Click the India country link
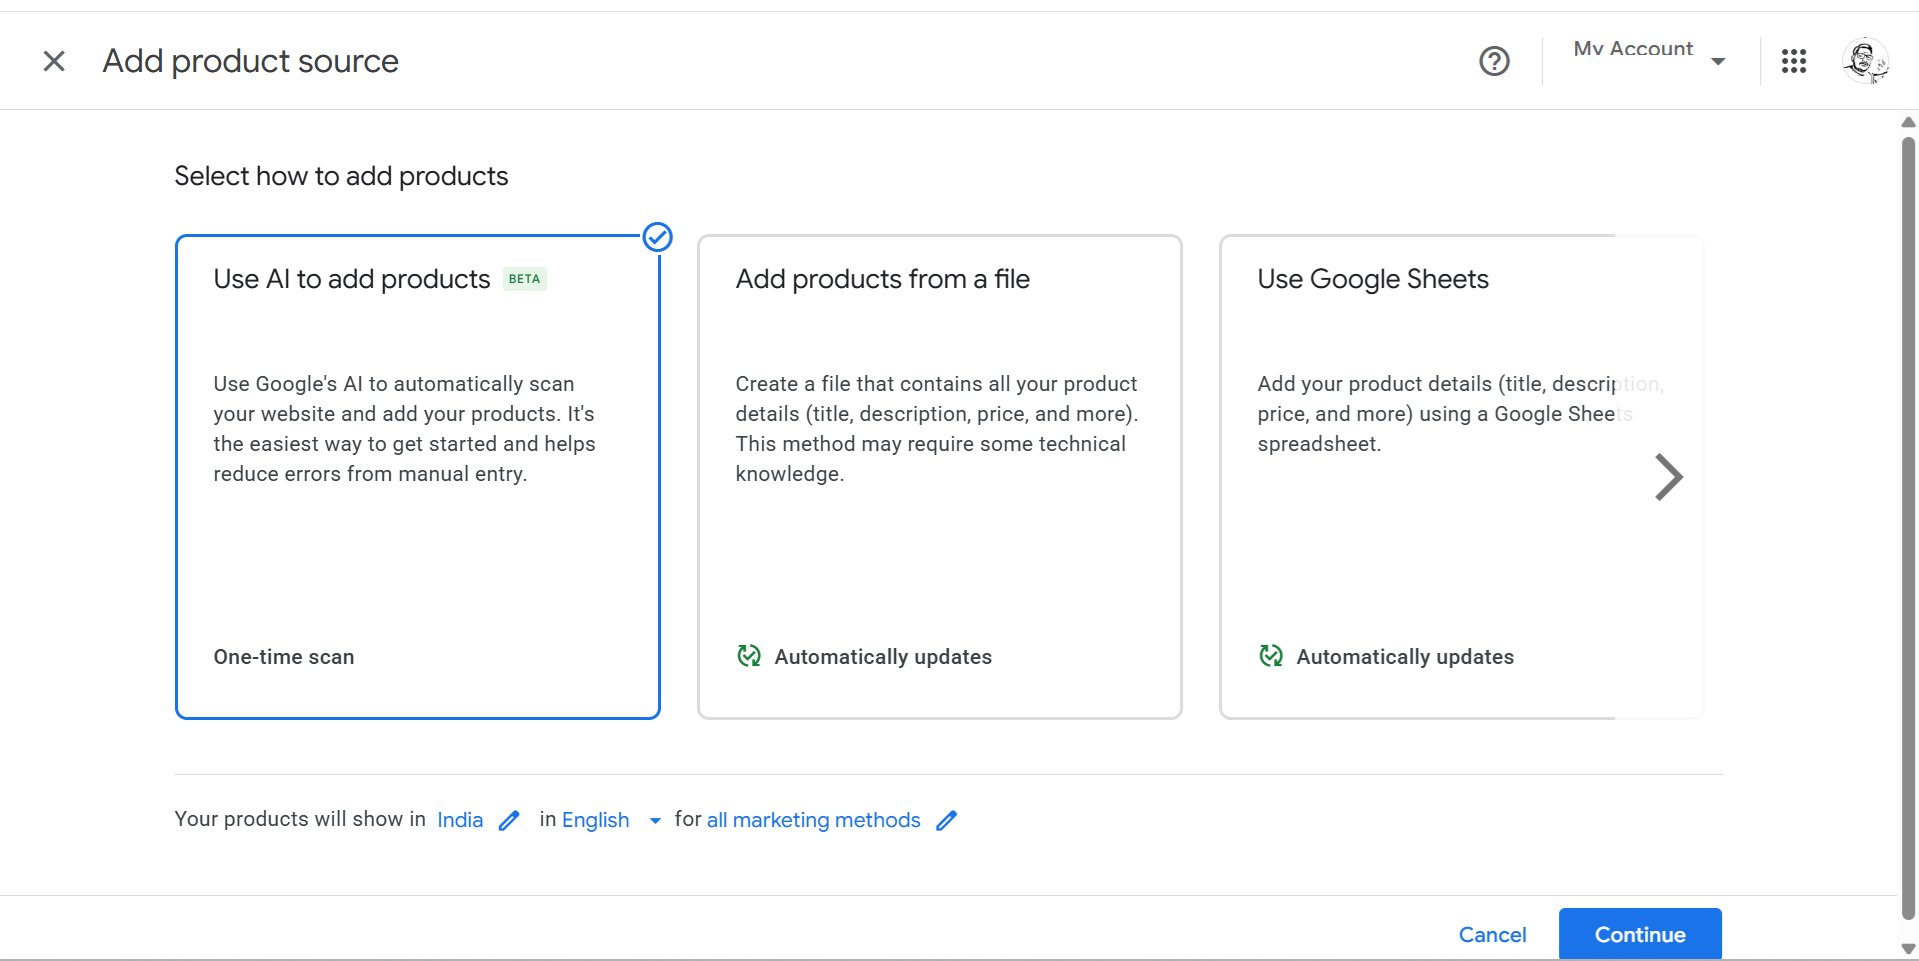 coord(460,820)
